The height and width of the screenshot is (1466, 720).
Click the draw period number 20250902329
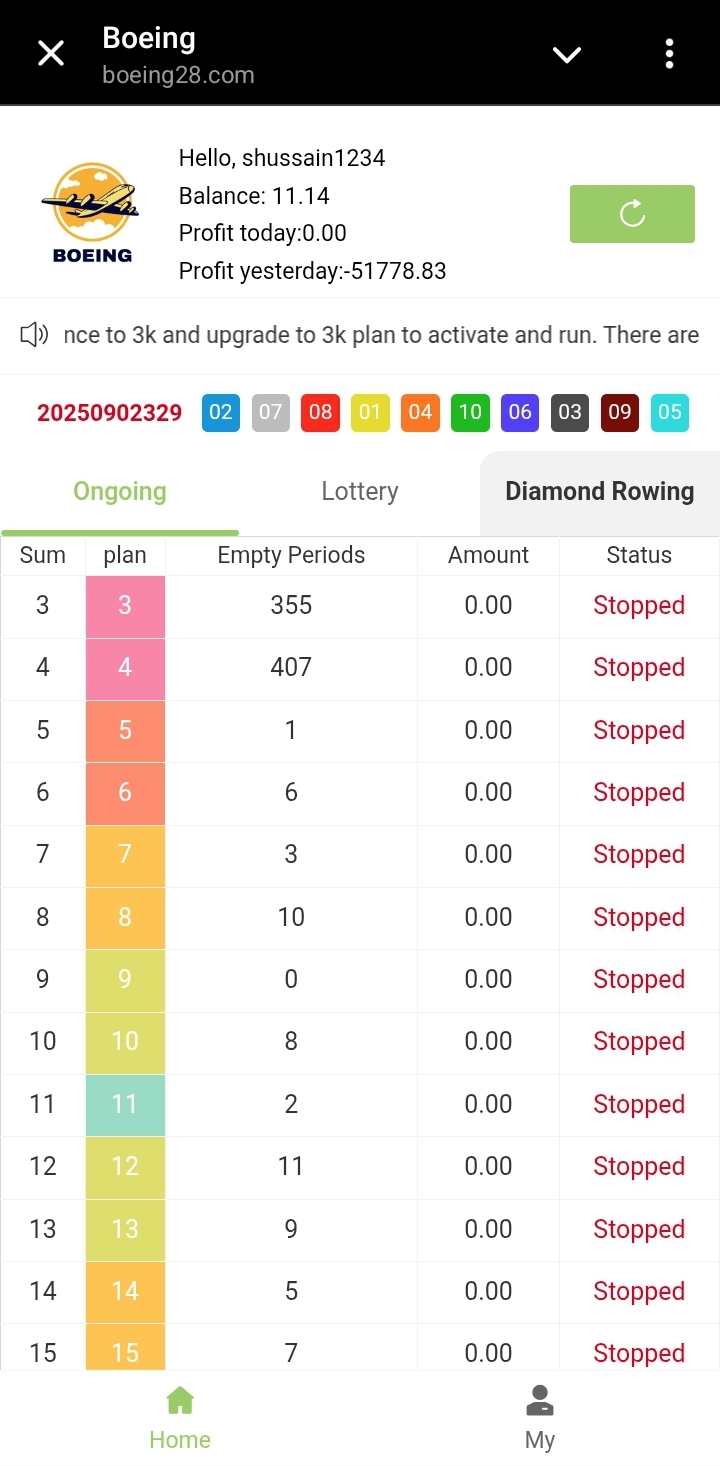[x=110, y=413]
